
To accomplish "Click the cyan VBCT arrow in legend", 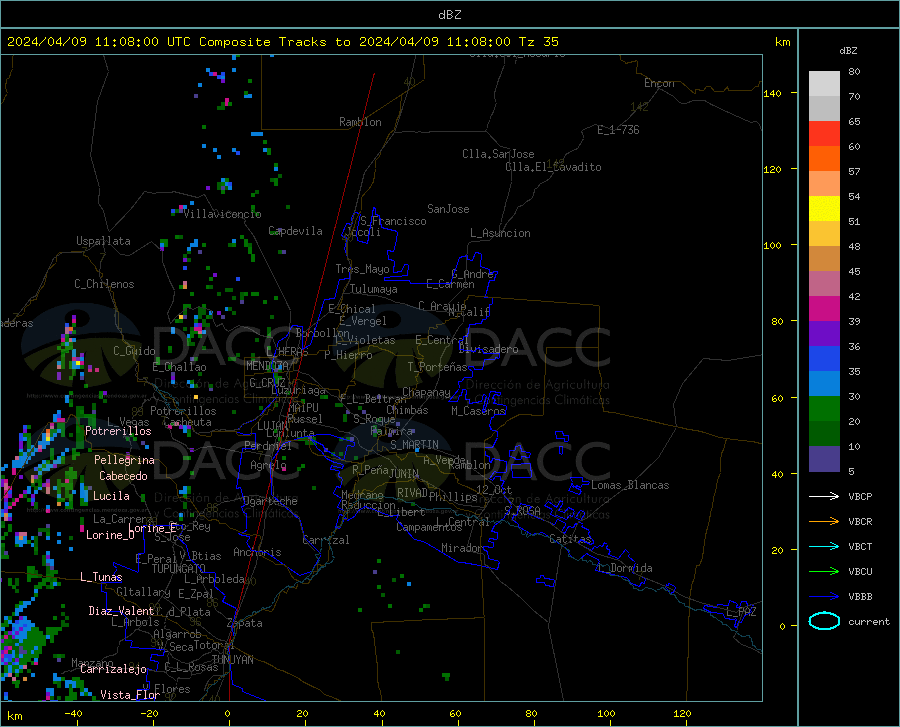I will (824, 546).
